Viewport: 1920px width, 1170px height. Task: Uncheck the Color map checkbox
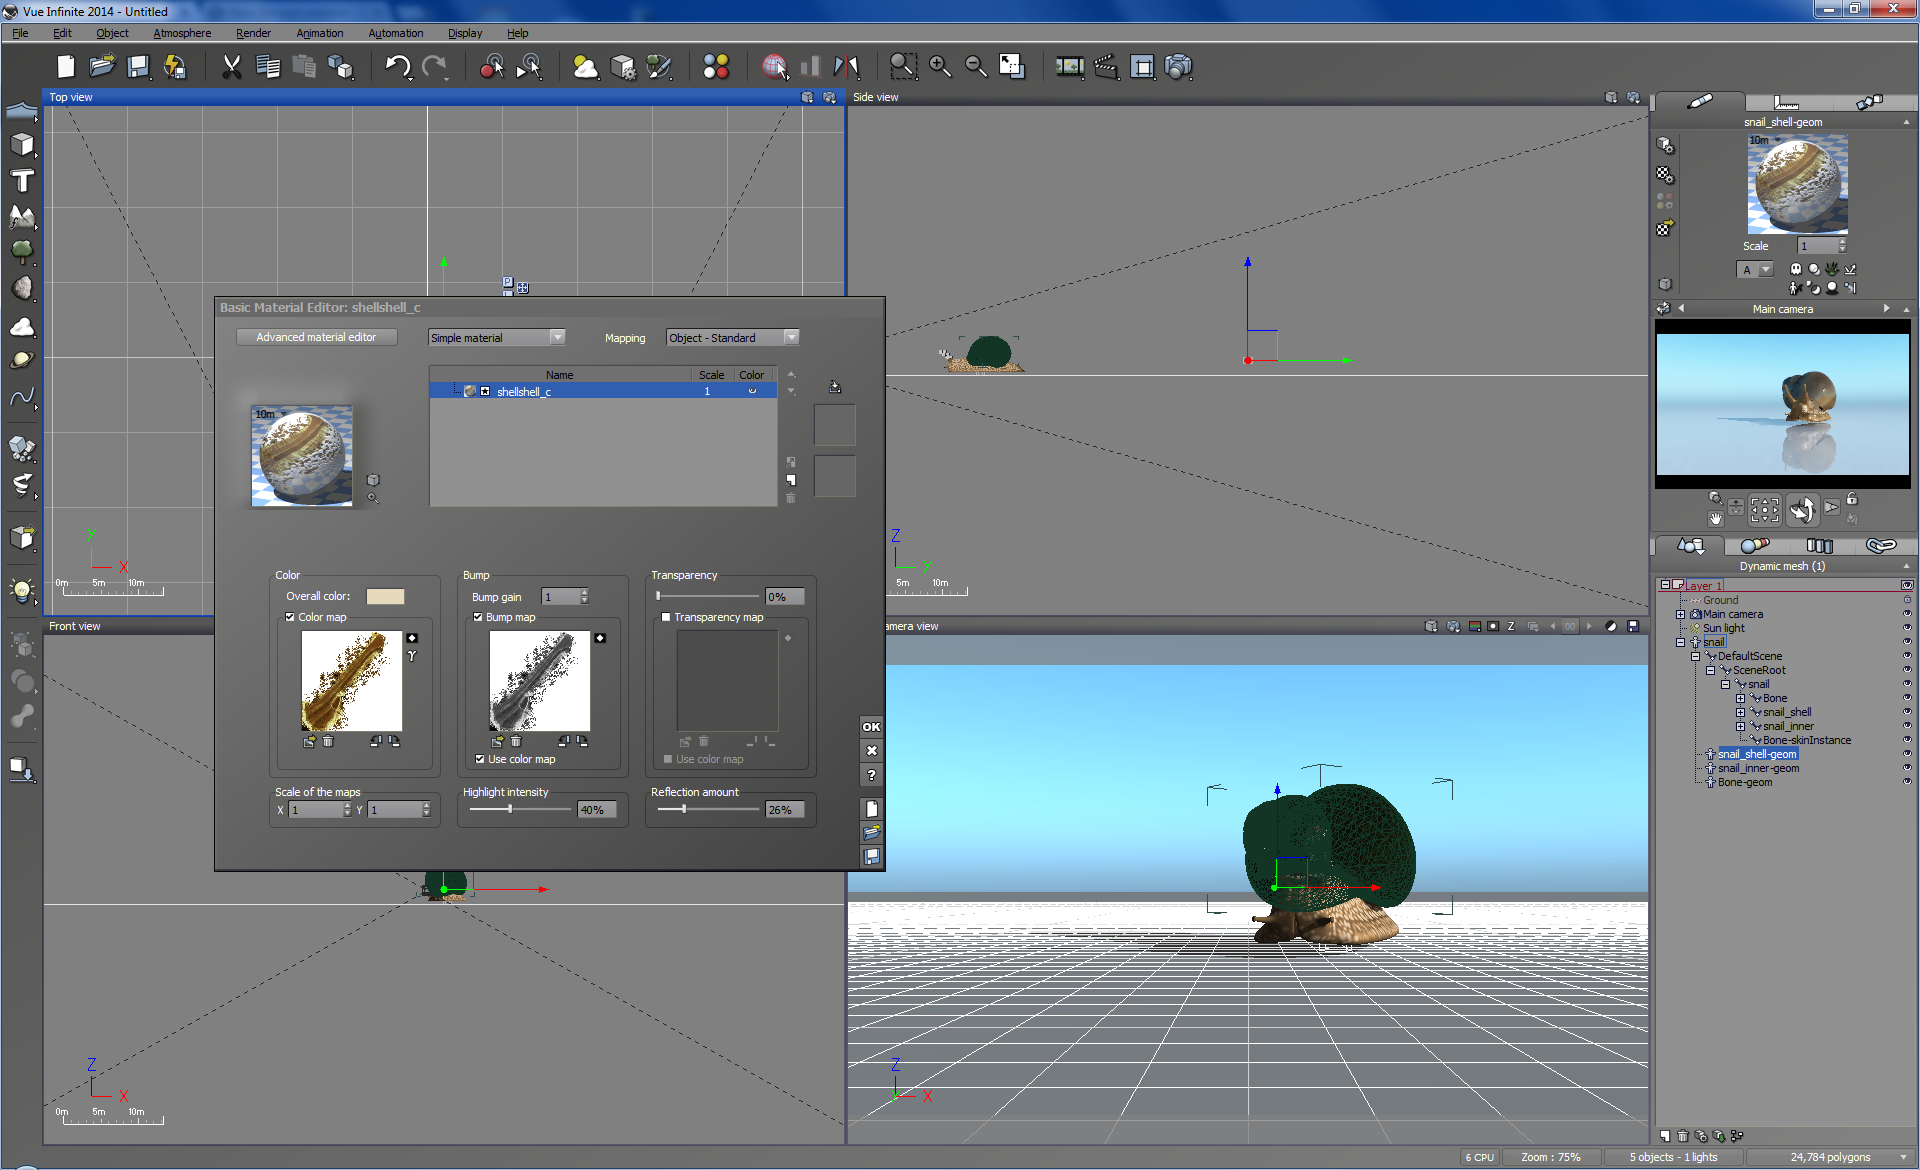coord(290,617)
